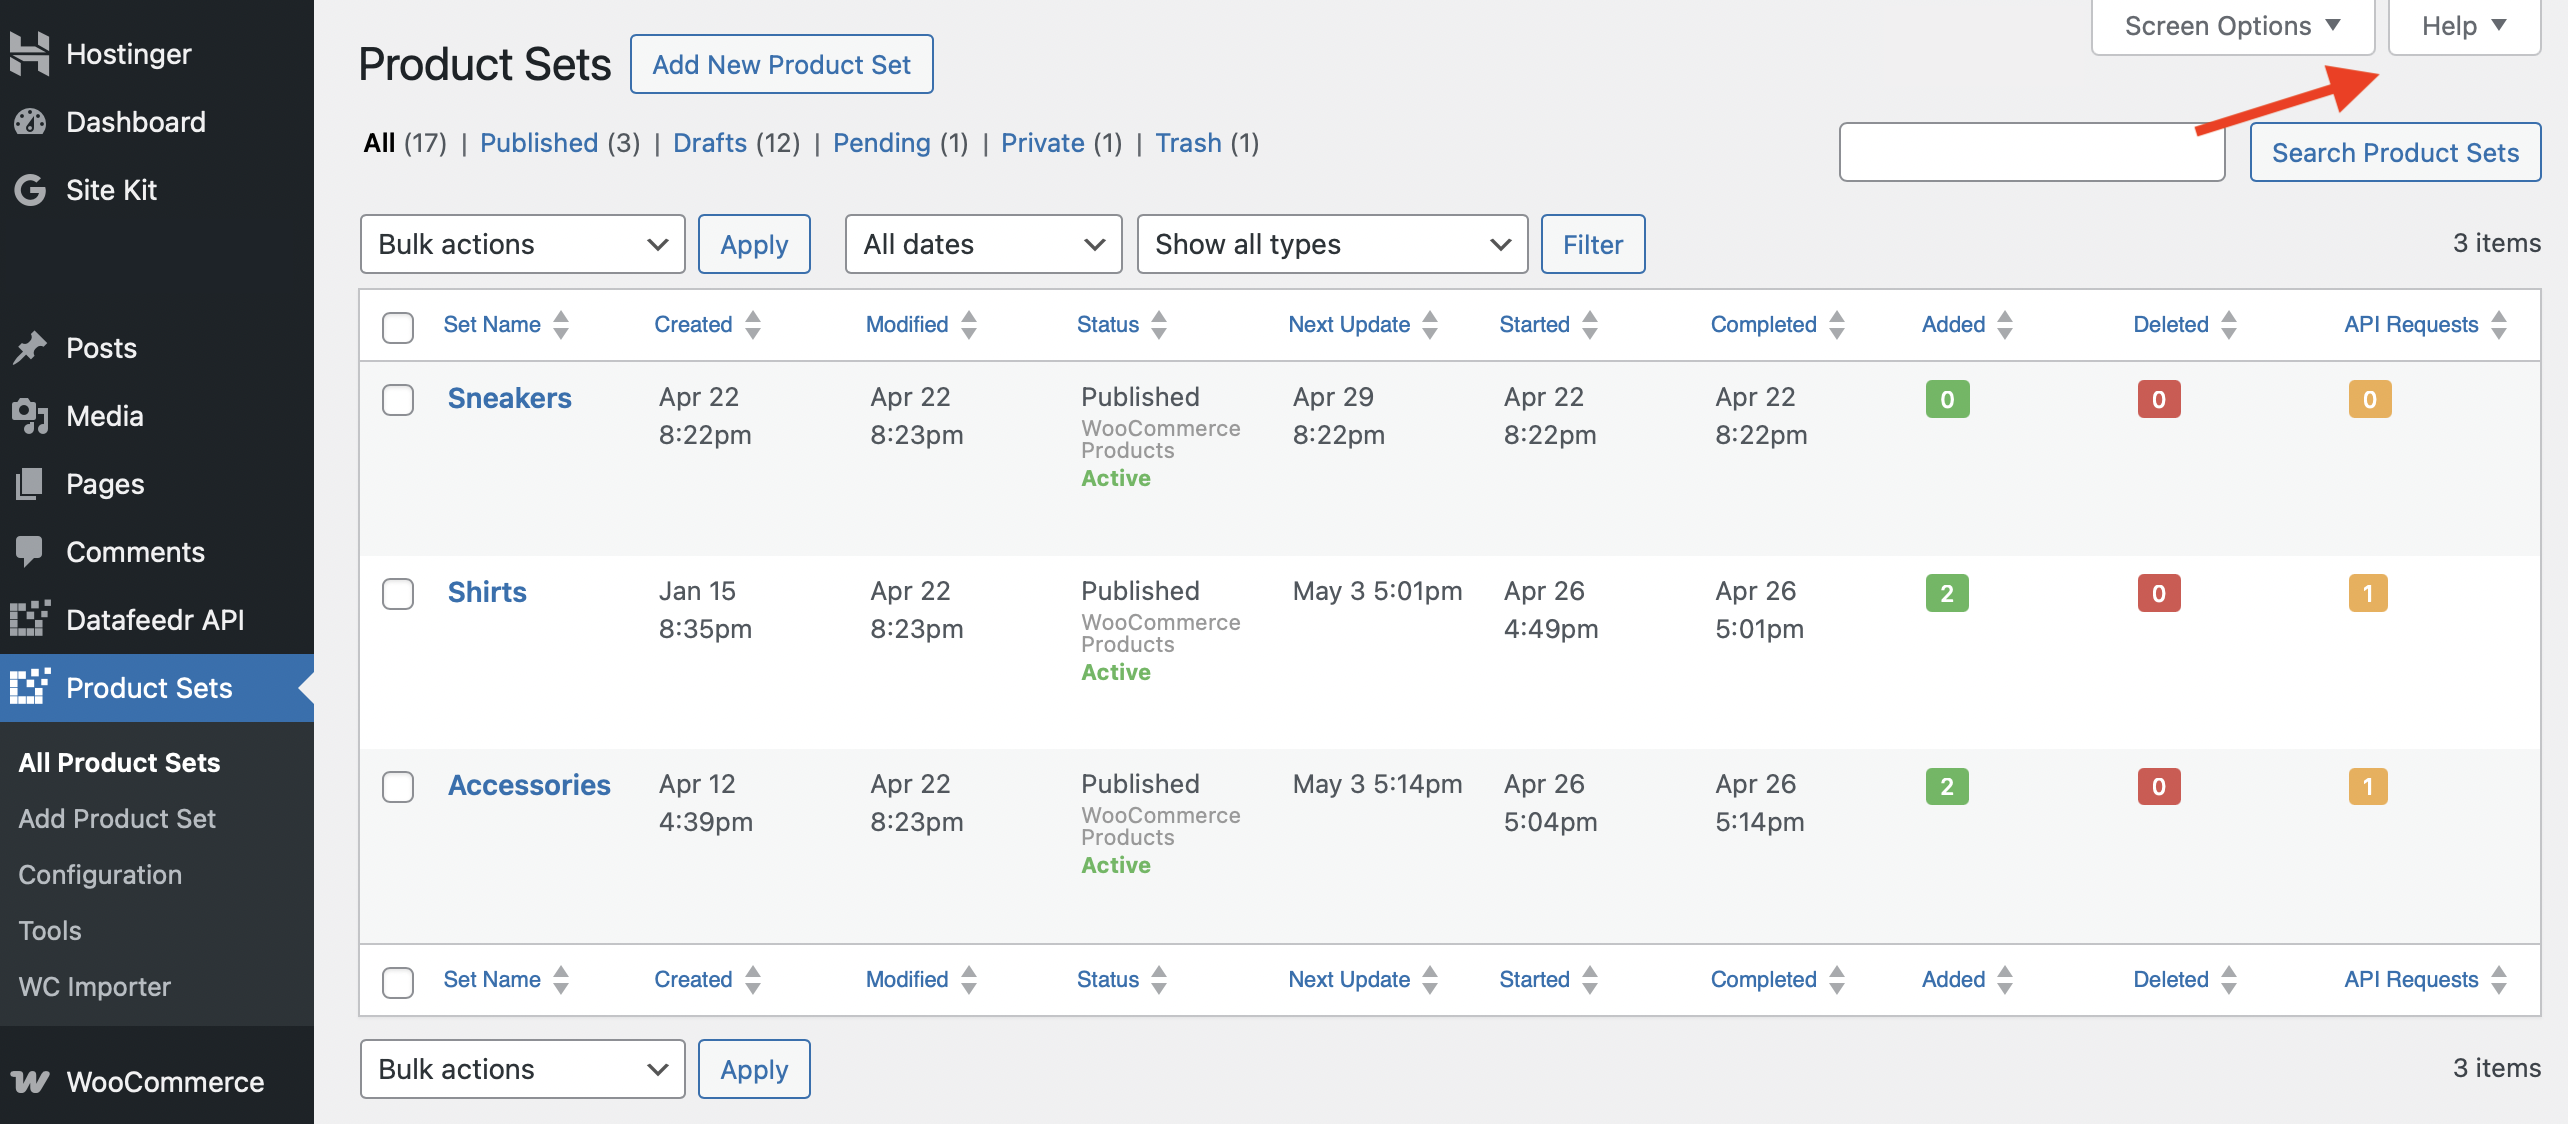The height and width of the screenshot is (1124, 2568).
Task: Expand the Help panel
Action: click(2464, 26)
